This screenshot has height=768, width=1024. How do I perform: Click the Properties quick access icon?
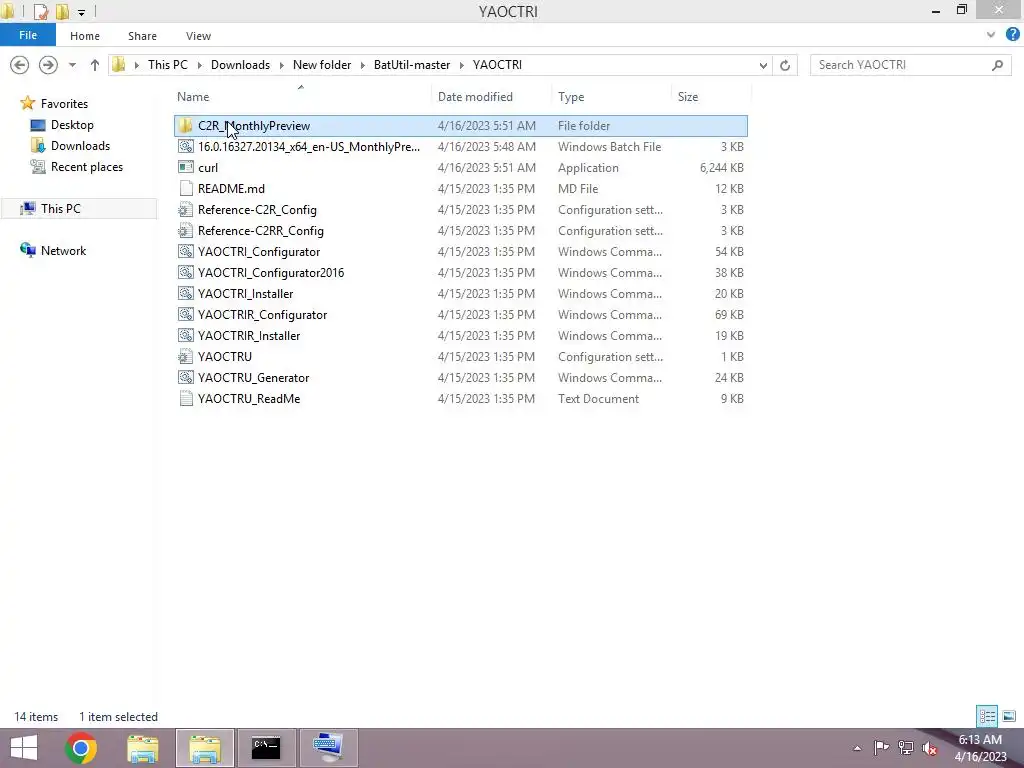tap(40, 12)
